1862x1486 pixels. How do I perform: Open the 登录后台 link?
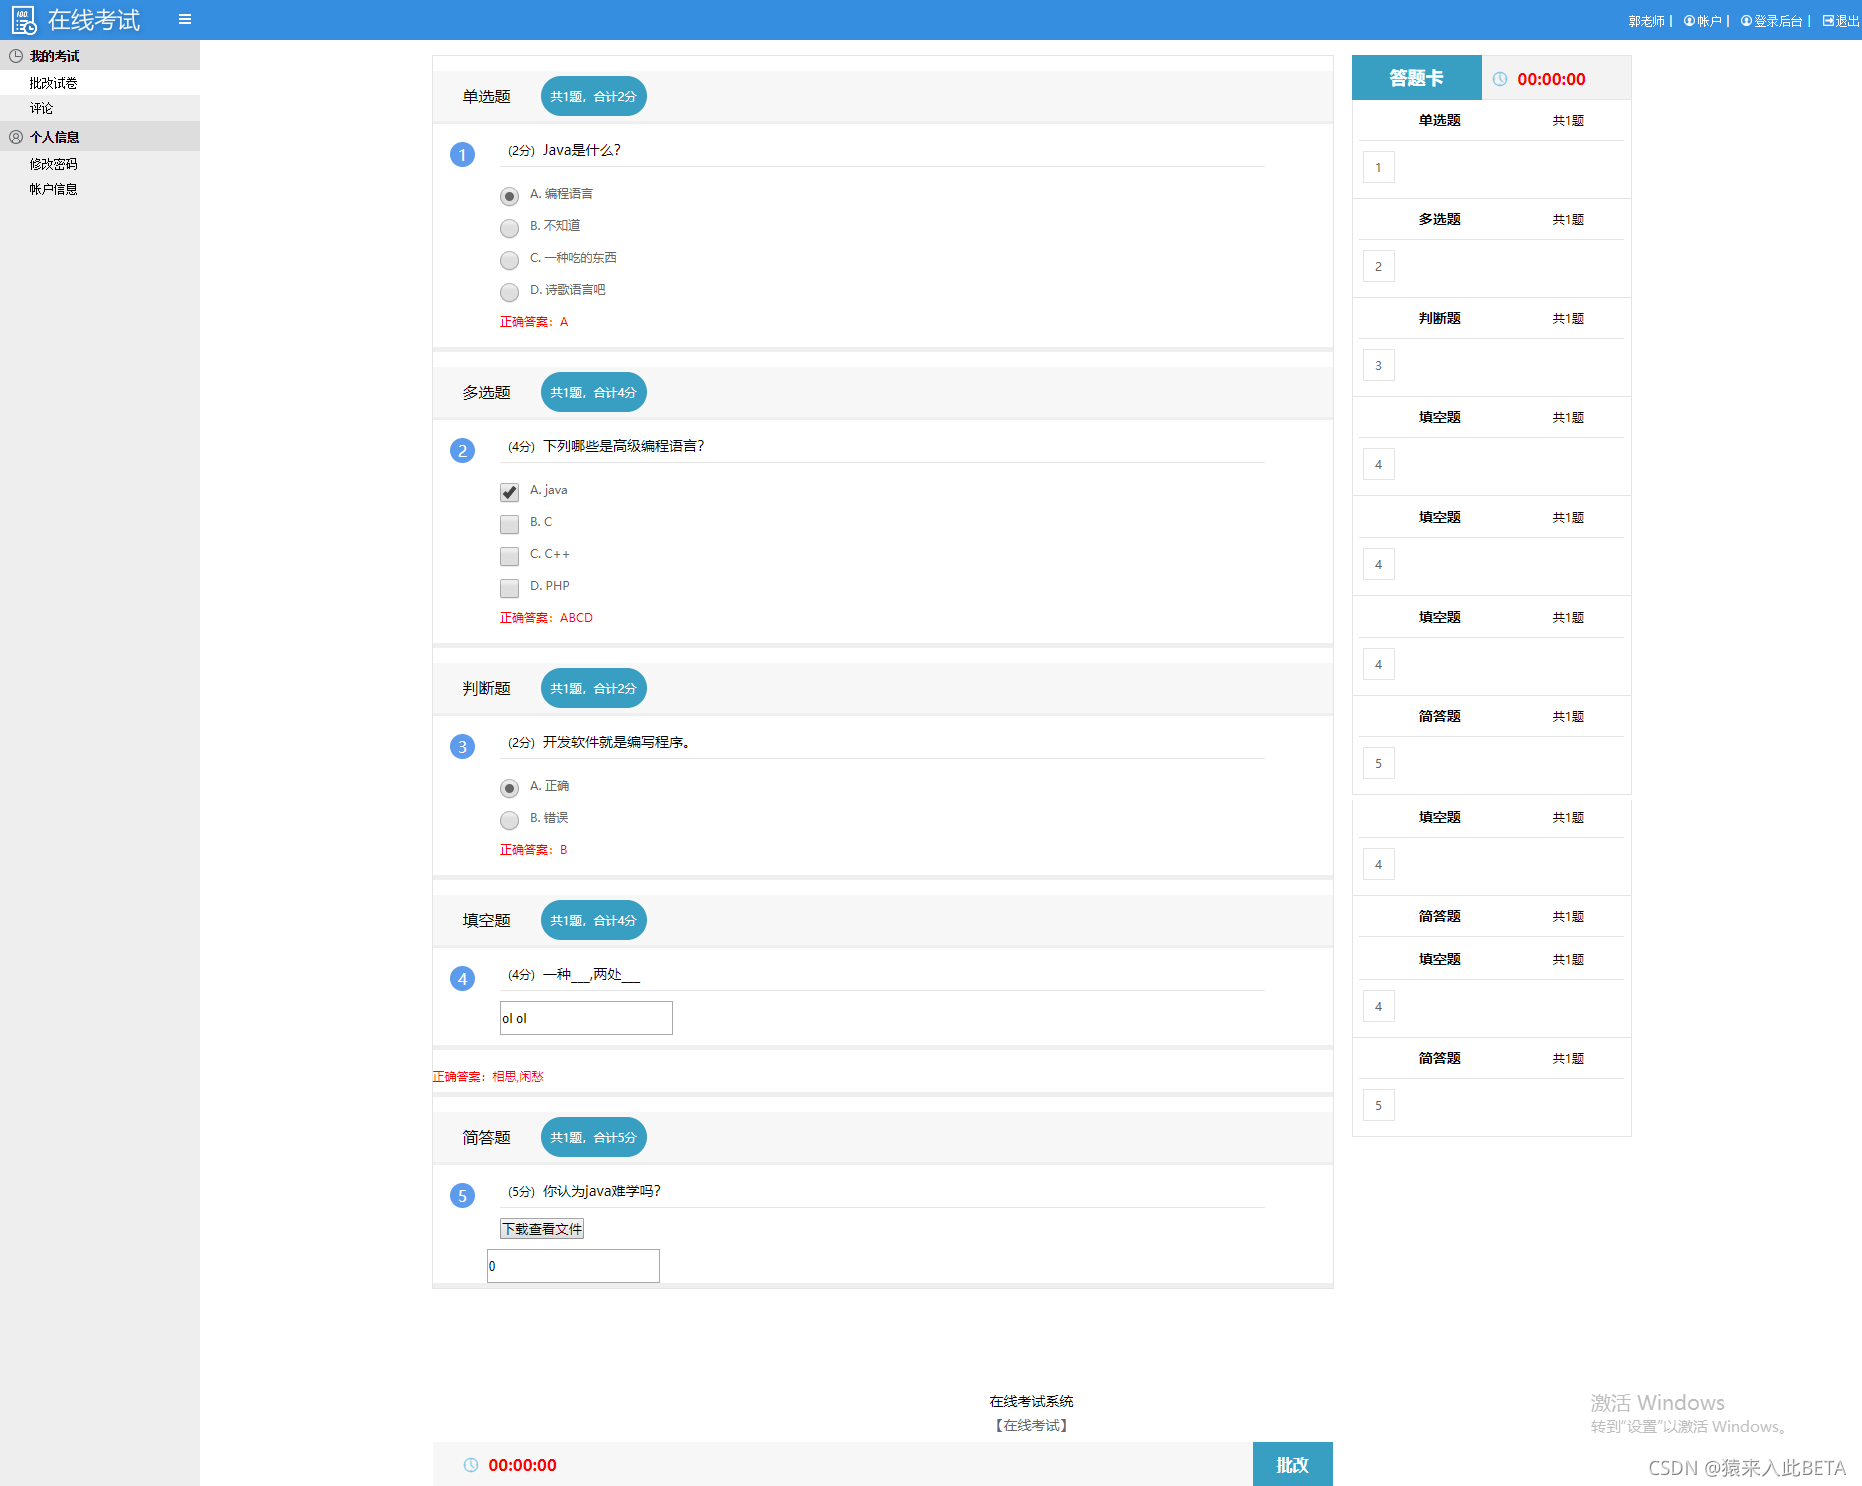(x=1771, y=21)
